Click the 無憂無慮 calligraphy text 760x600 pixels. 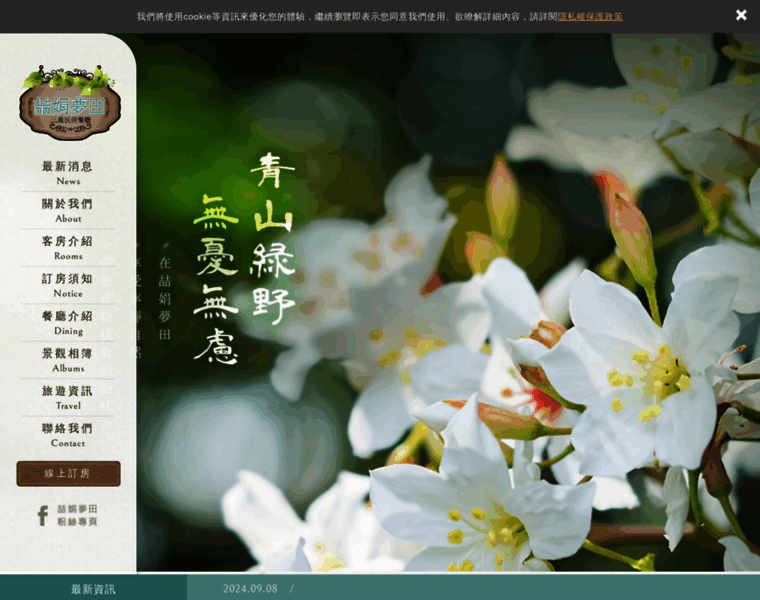click(216, 279)
